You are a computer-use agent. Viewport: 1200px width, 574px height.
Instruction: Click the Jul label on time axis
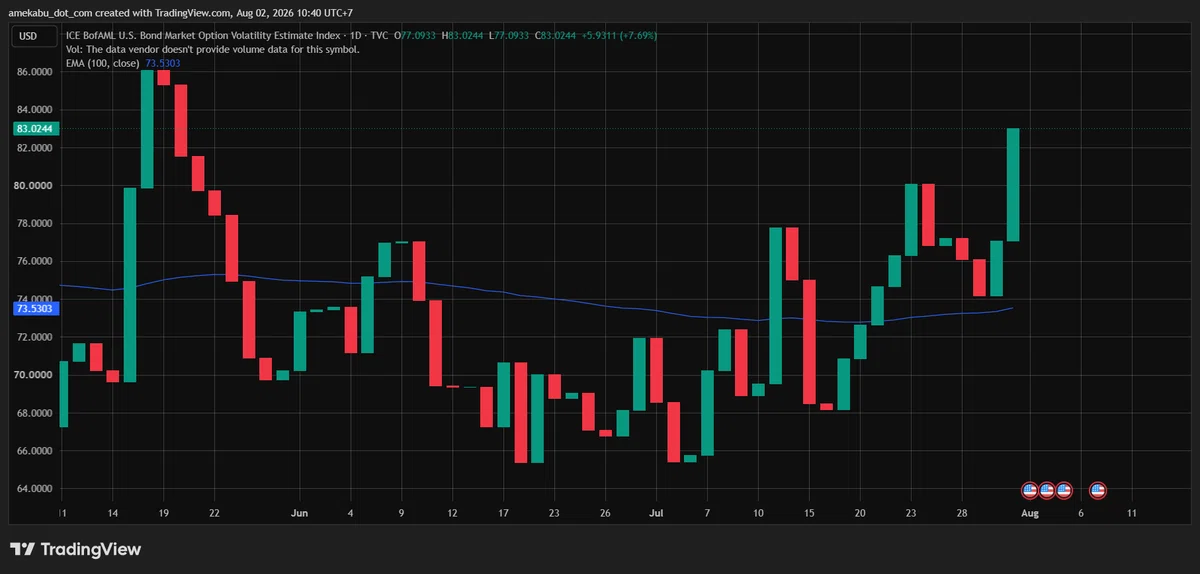pos(656,512)
